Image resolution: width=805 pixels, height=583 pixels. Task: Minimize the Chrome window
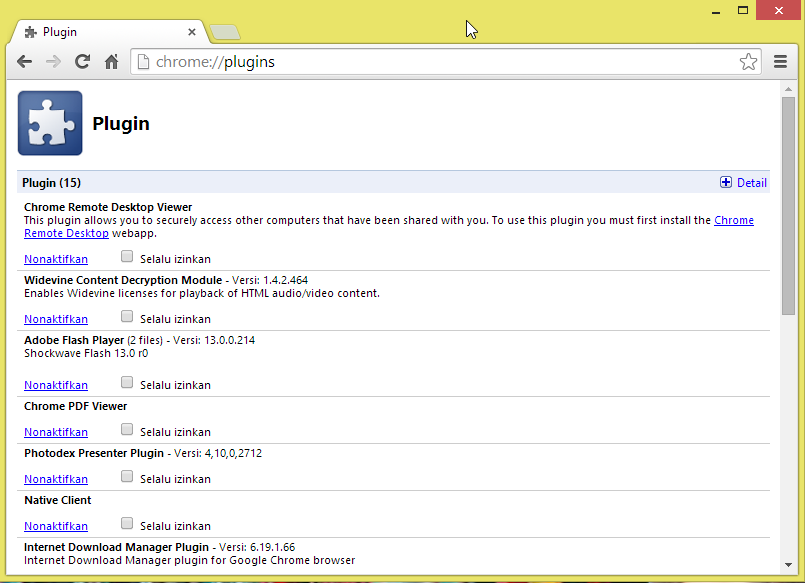click(x=716, y=10)
